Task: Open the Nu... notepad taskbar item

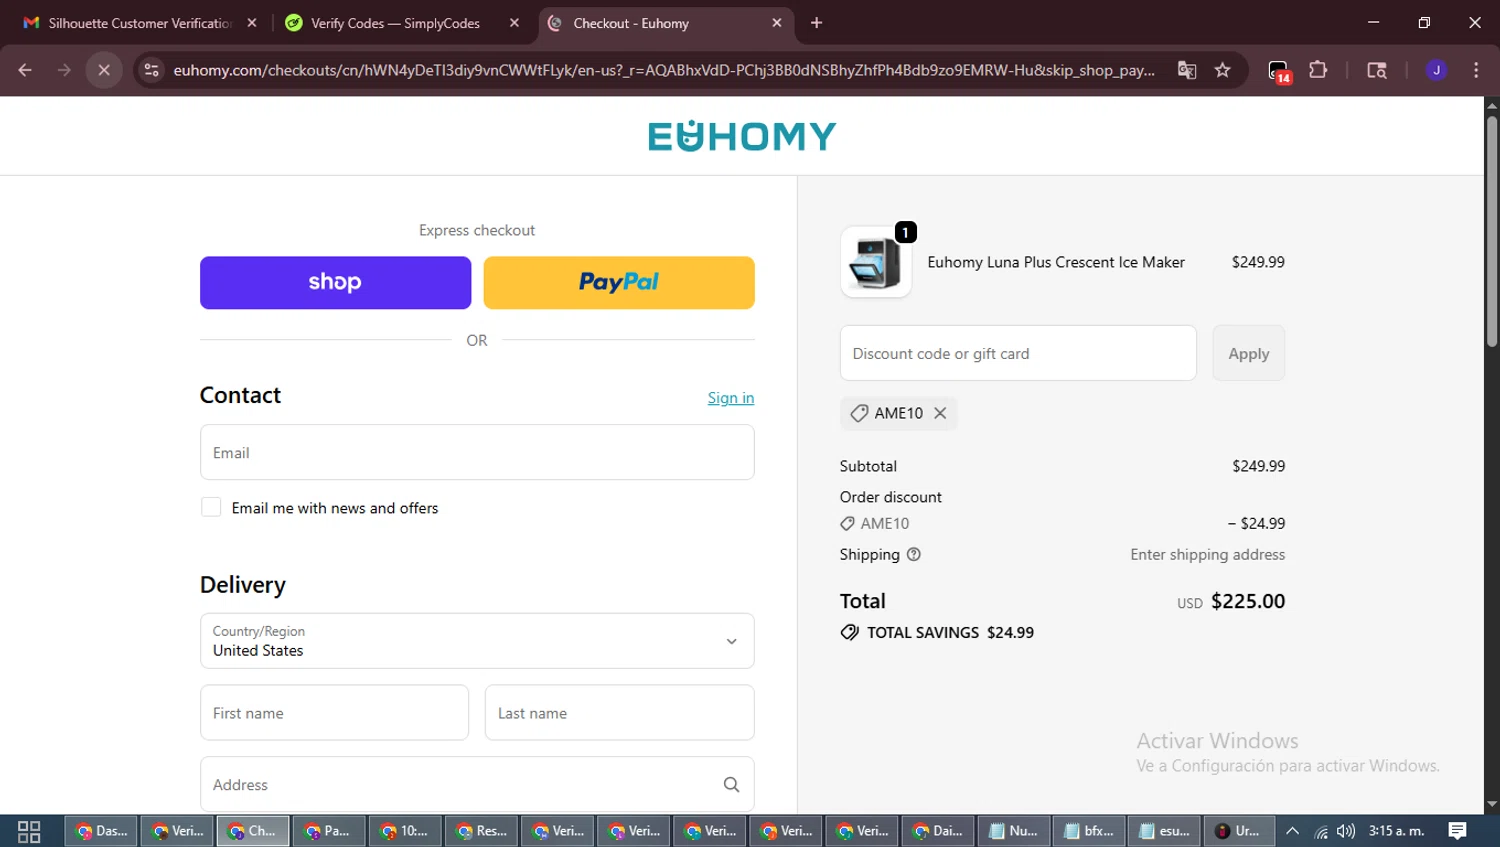Action: (x=1014, y=831)
